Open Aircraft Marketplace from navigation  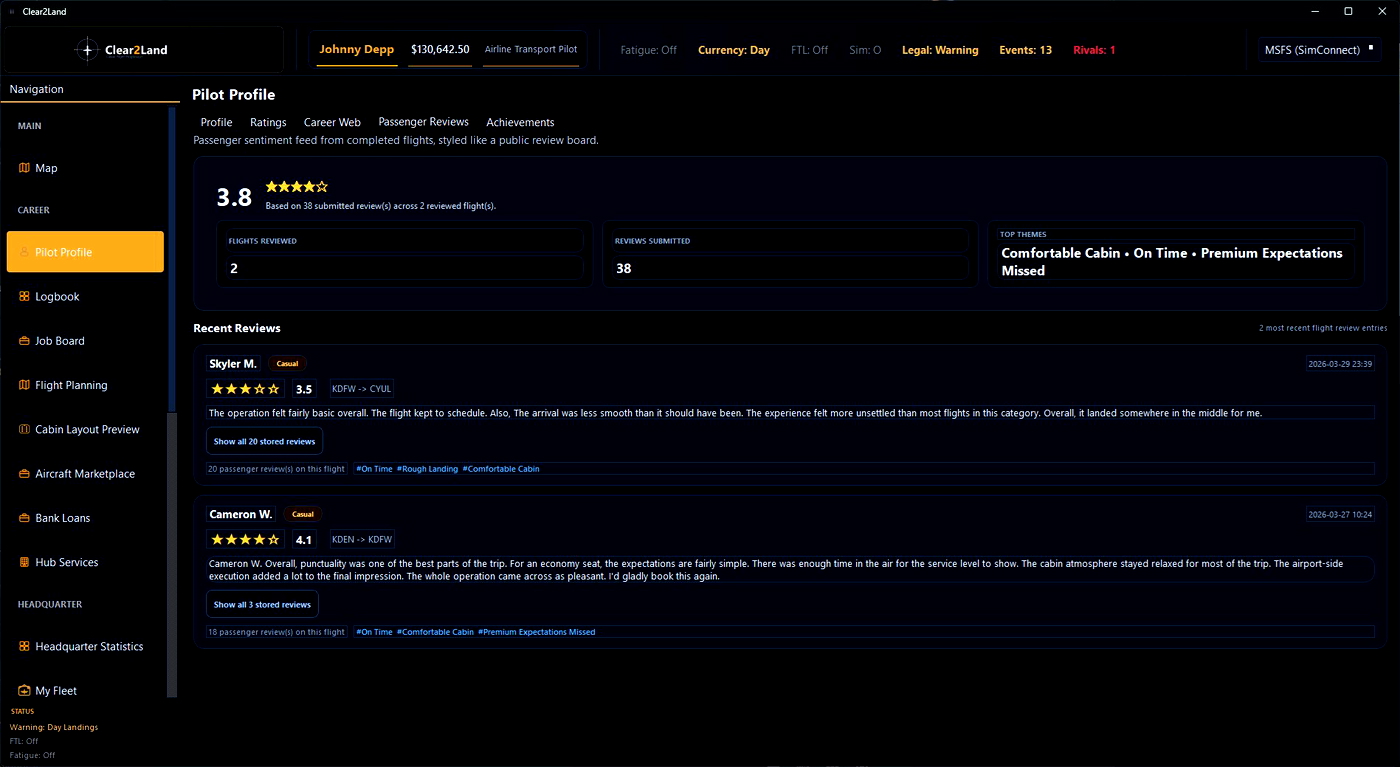(85, 474)
